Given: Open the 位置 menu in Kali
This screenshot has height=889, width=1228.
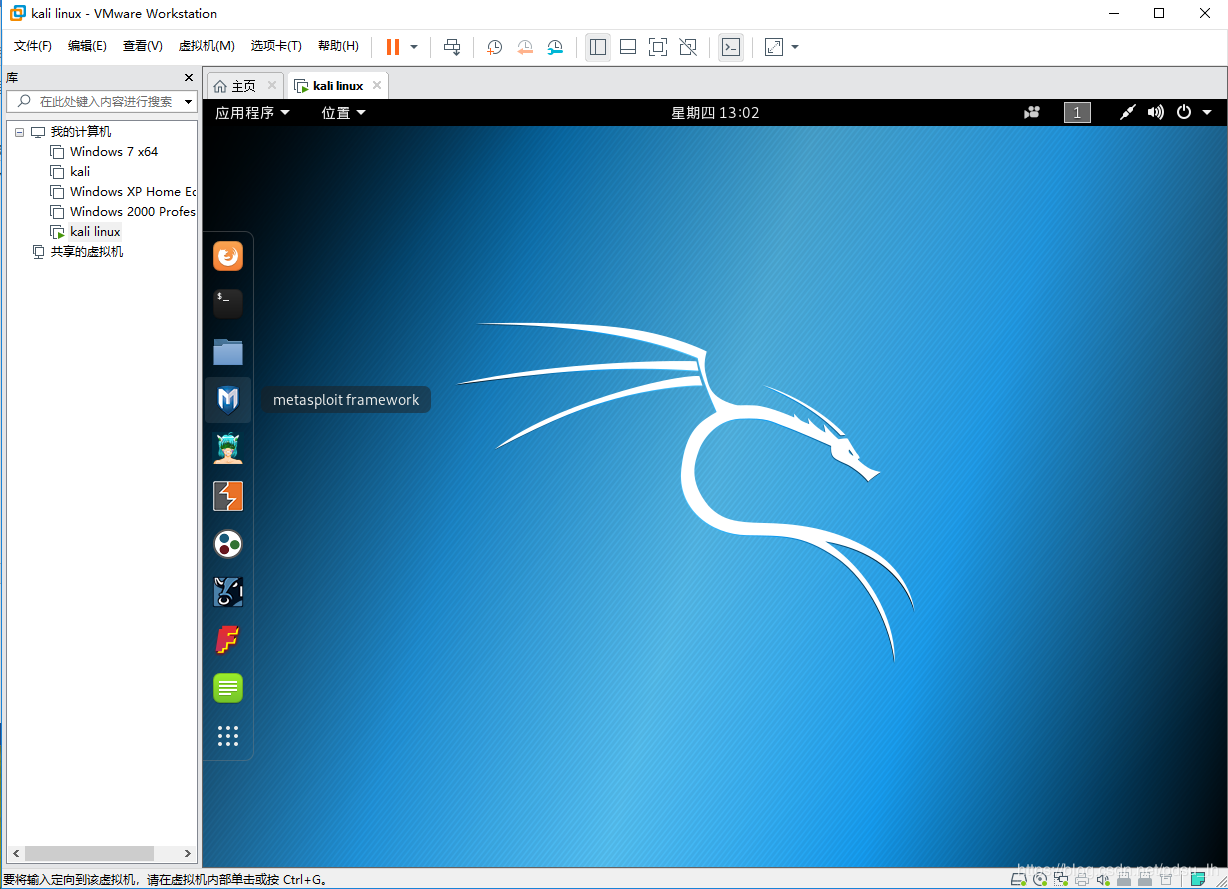Looking at the screenshot, I should tap(343, 113).
